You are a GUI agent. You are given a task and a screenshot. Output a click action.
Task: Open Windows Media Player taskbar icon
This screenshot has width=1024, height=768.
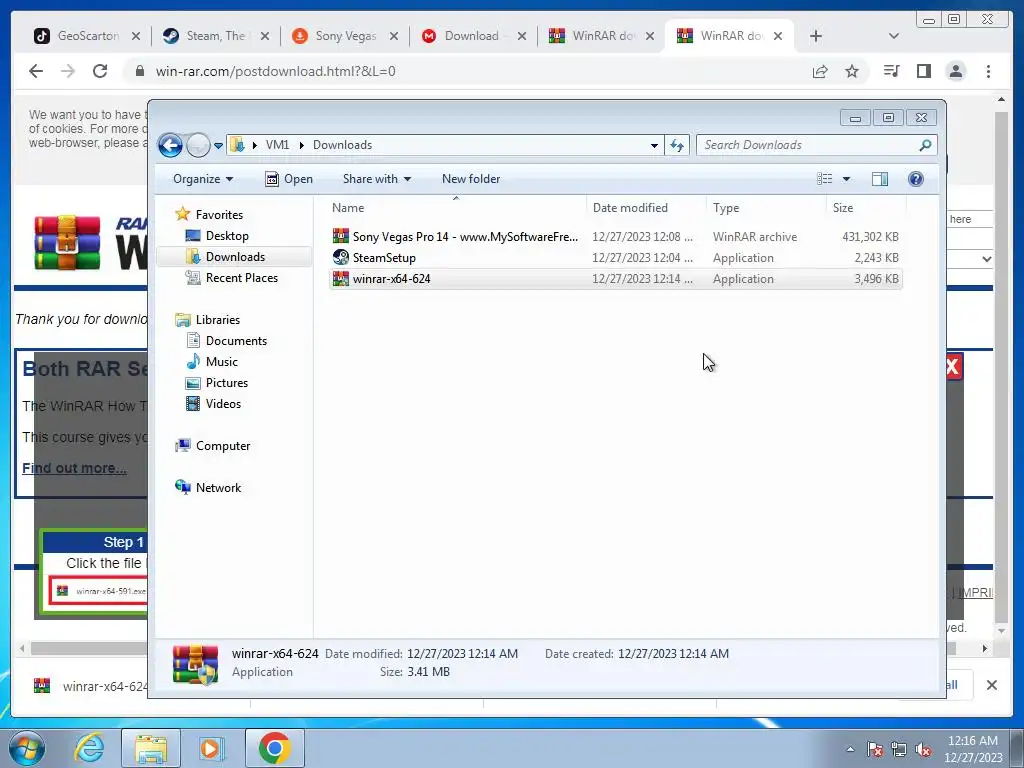point(210,748)
